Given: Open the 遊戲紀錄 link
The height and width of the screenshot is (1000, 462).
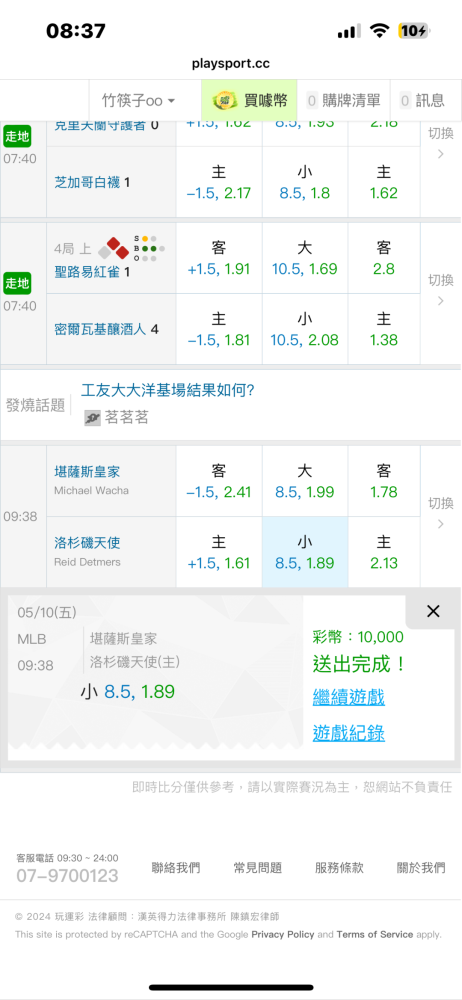Looking at the screenshot, I should [348, 733].
